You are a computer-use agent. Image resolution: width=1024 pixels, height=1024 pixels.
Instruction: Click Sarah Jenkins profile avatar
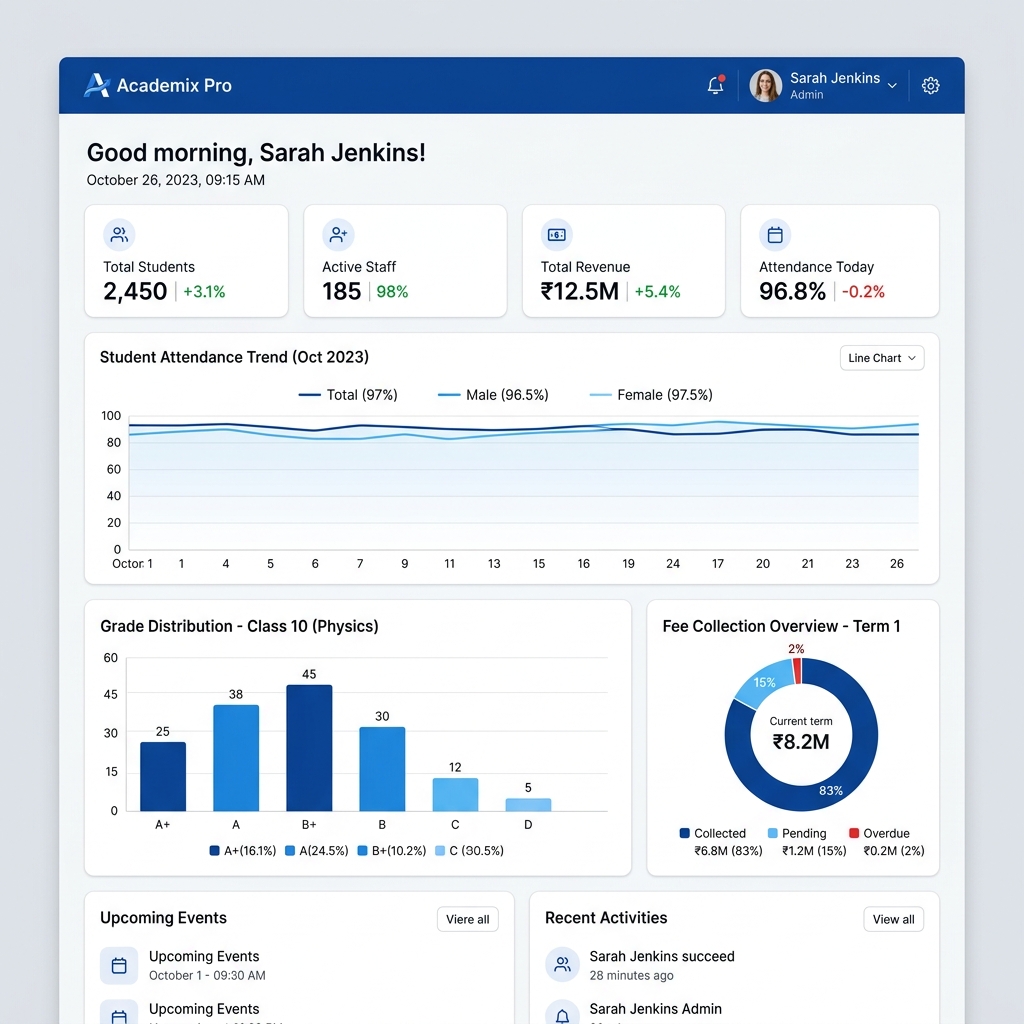click(765, 86)
